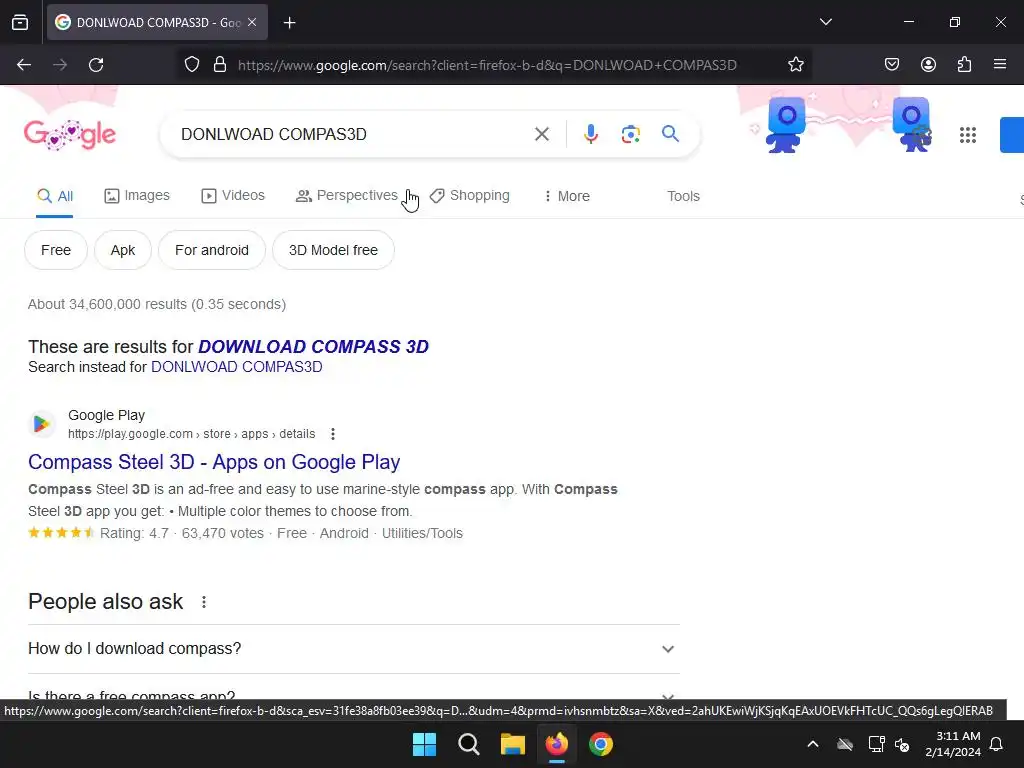Search by image with Google Lens
The image size is (1024, 768).
click(630, 134)
